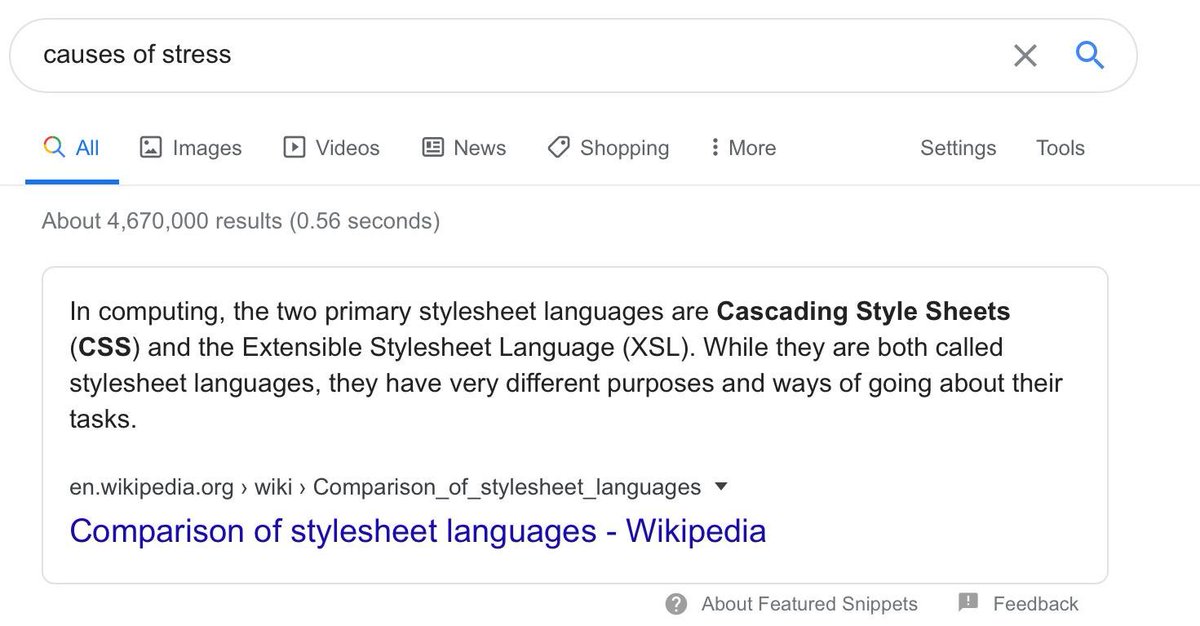Click the Shopping tab tag icon
This screenshot has height=626, width=1200.
[559, 148]
